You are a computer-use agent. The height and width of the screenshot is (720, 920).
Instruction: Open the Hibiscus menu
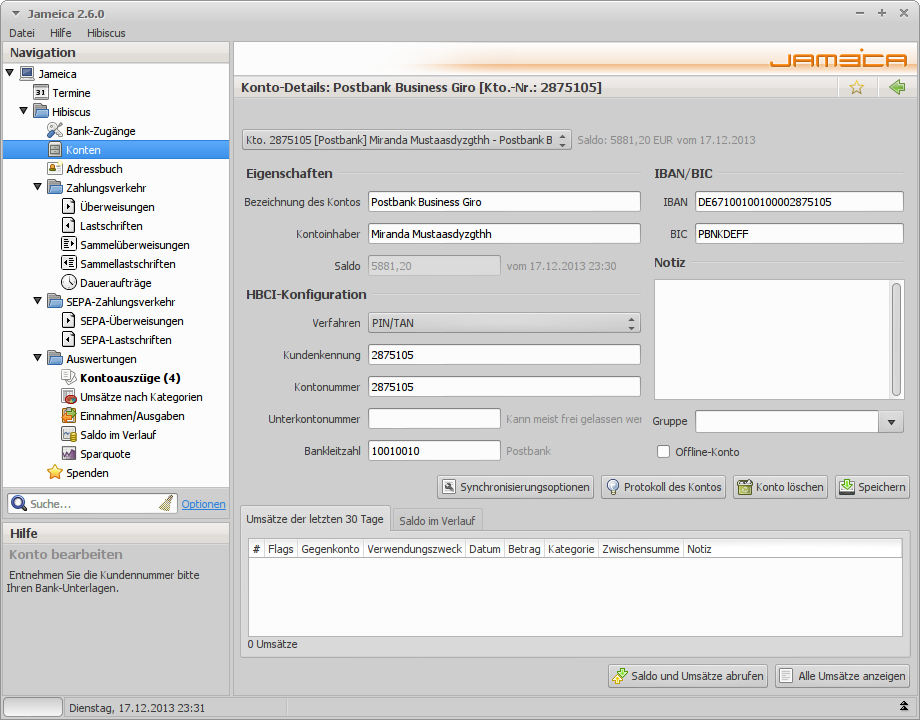click(106, 33)
